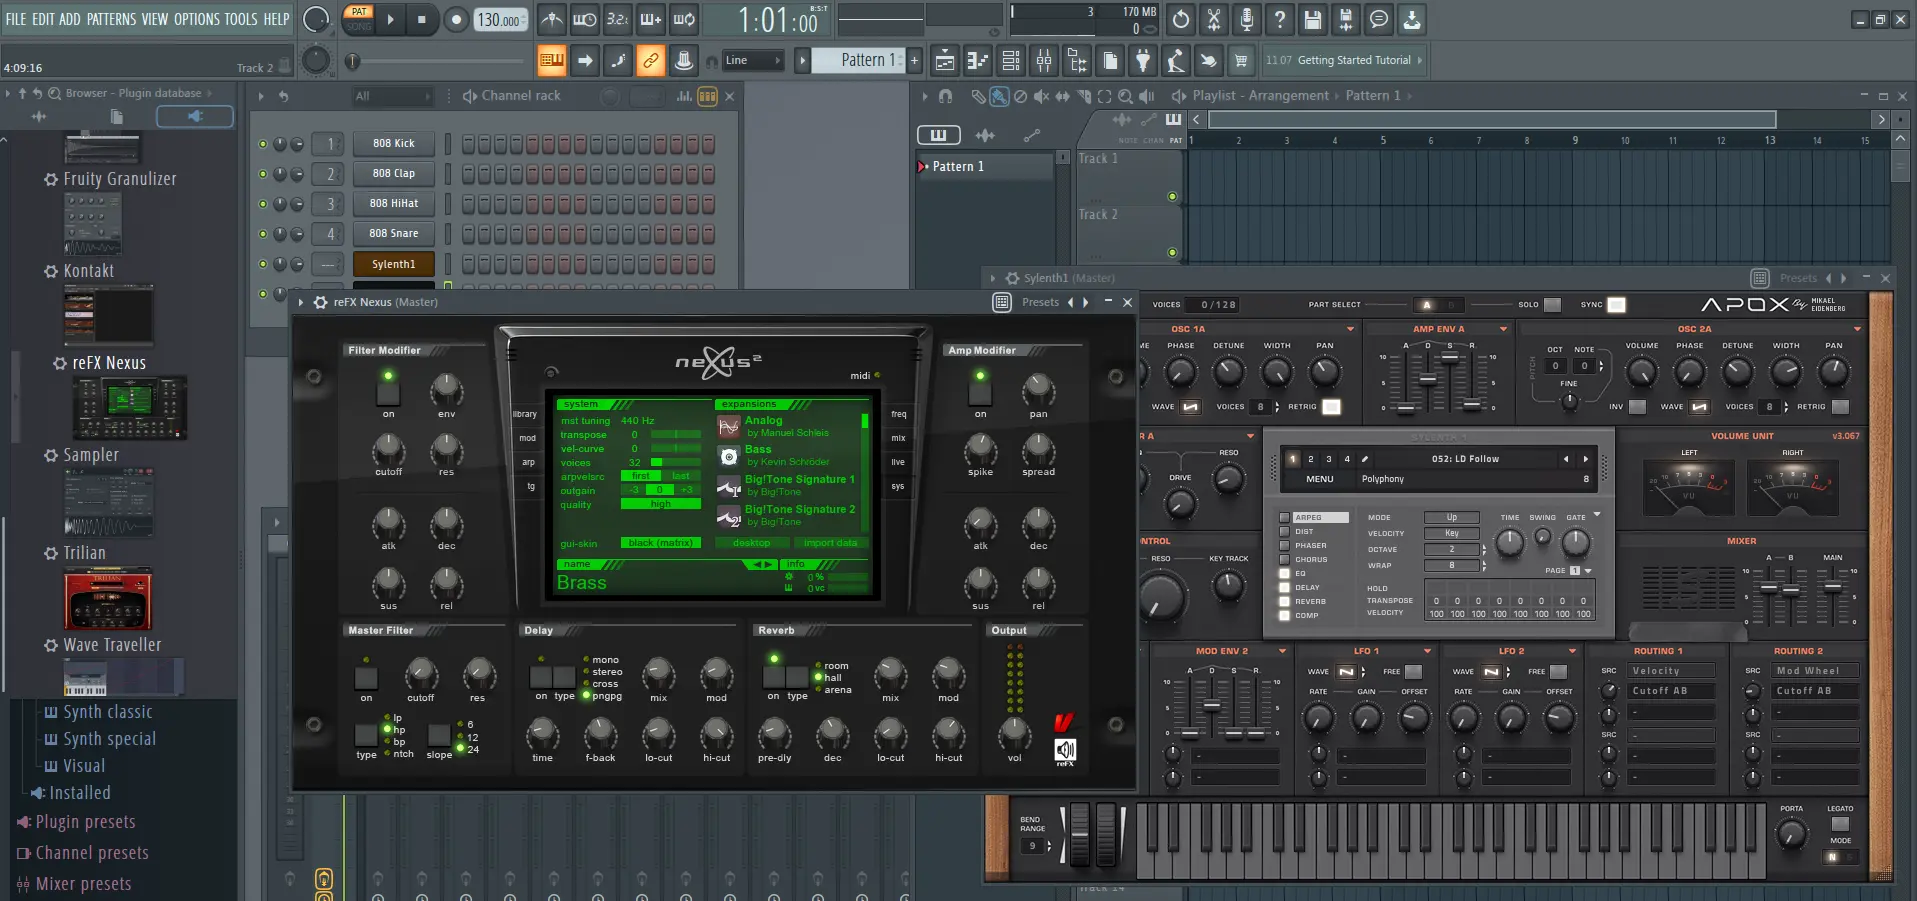Toggle the metronome icon
The height and width of the screenshot is (901, 1917).
click(551, 19)
